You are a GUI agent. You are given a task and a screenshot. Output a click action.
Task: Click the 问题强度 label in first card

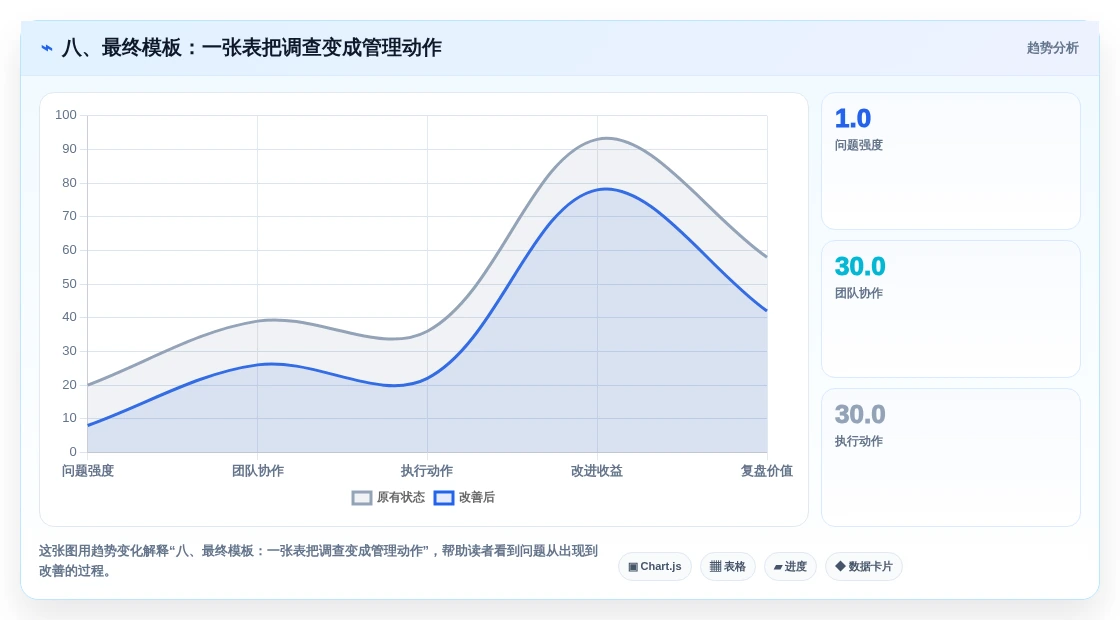(859, 145)
